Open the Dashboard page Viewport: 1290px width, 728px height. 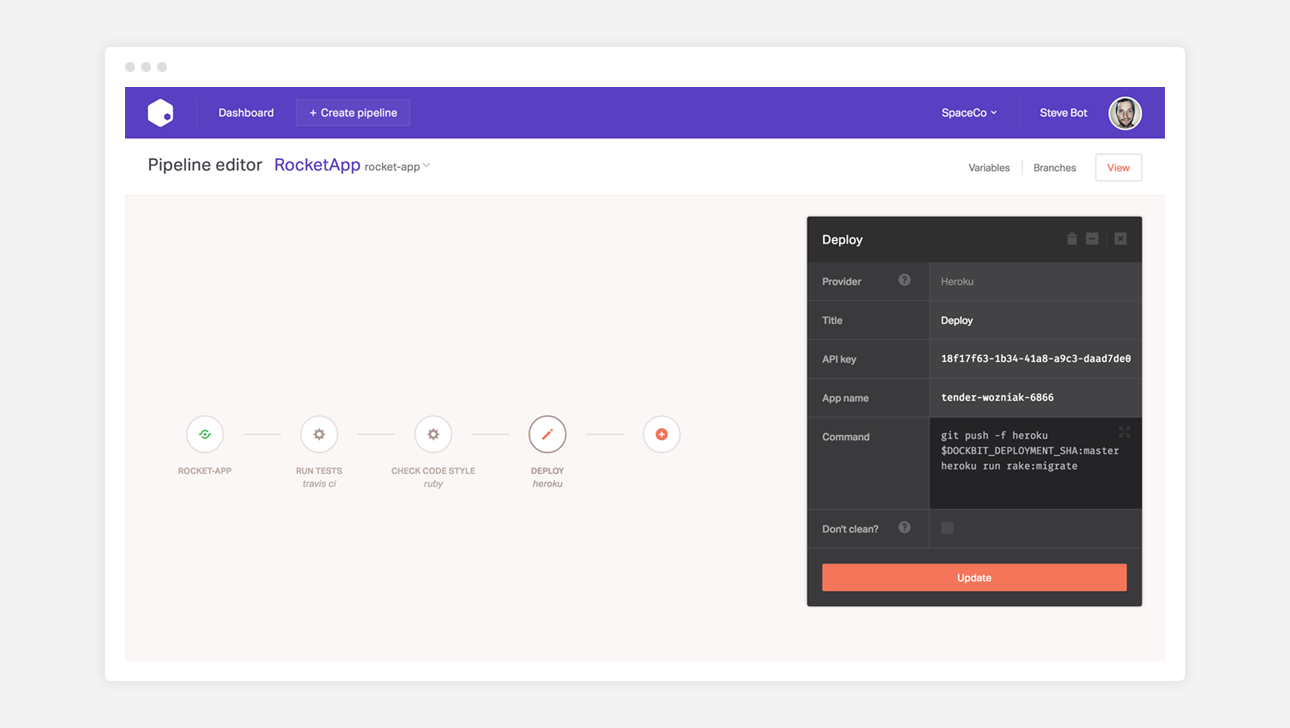[x=246, y=113]
